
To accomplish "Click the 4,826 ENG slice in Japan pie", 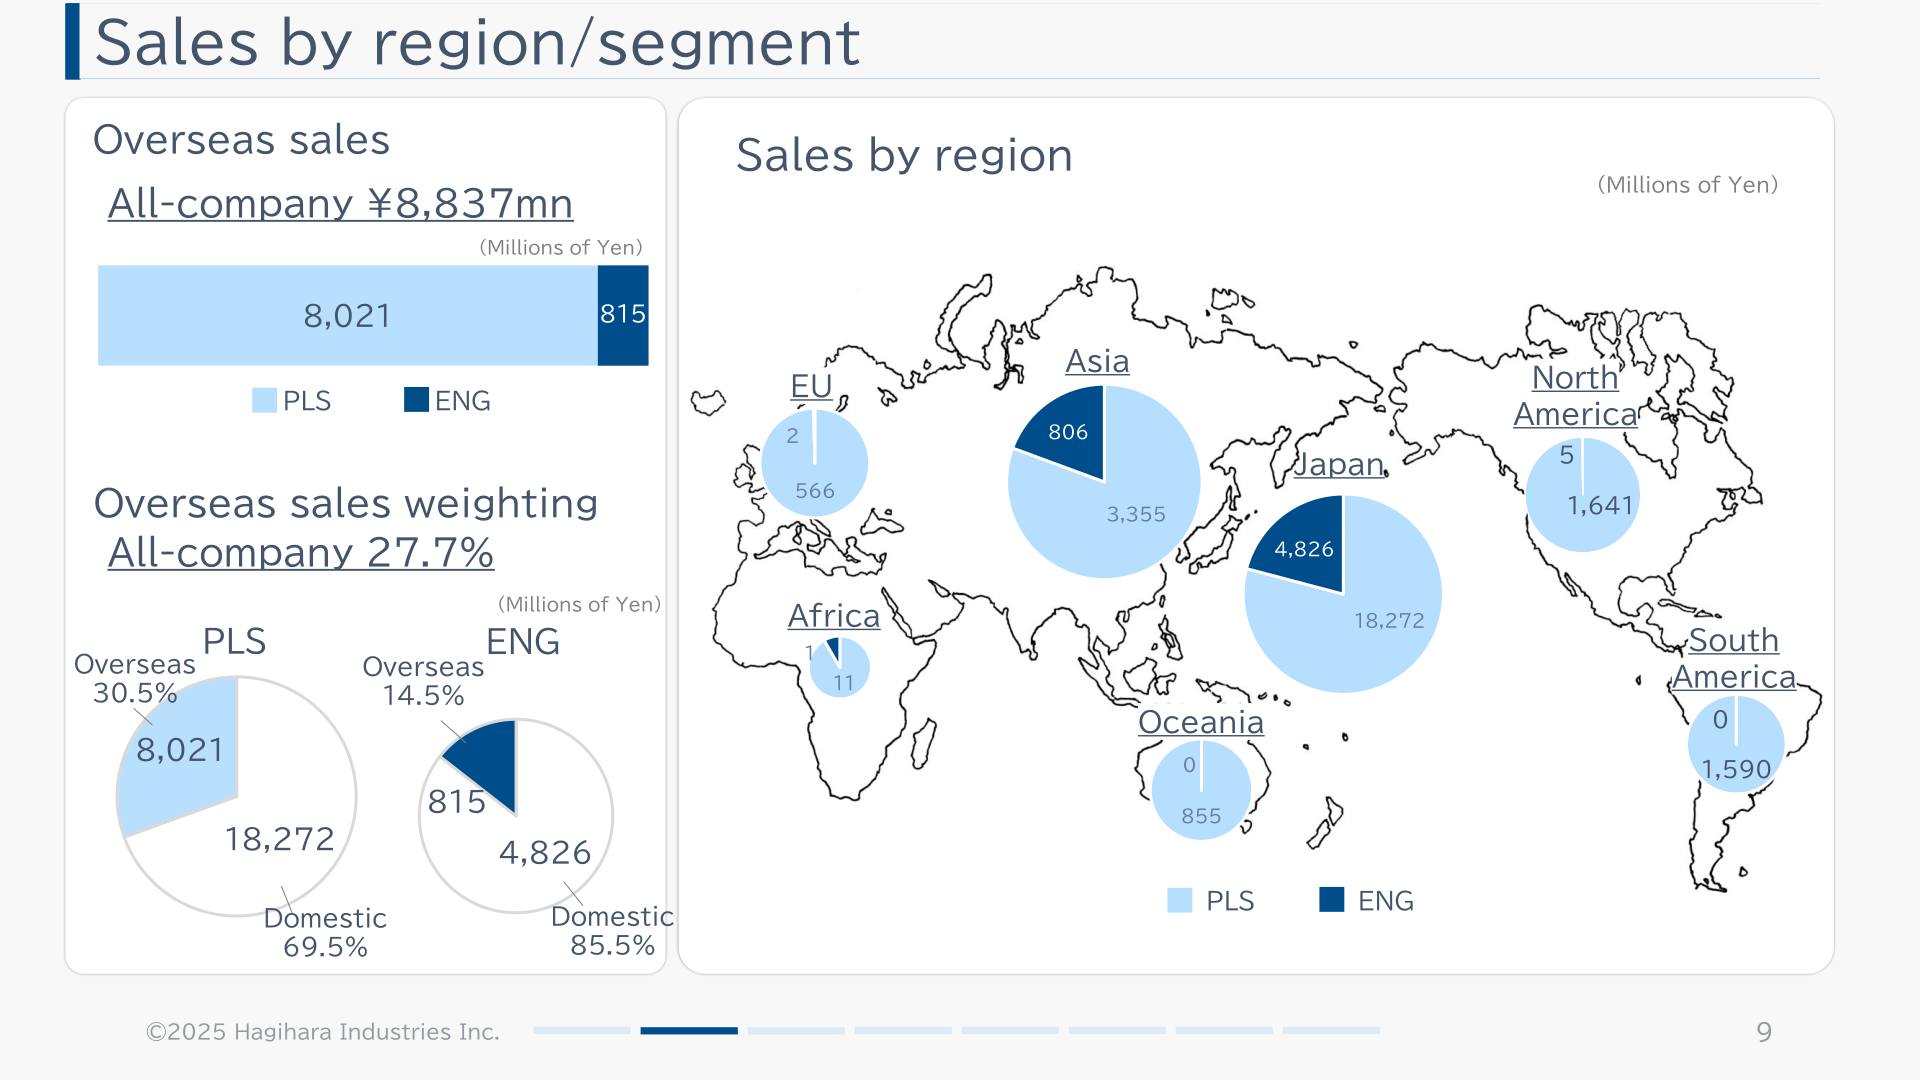I will click(1304, 549).
